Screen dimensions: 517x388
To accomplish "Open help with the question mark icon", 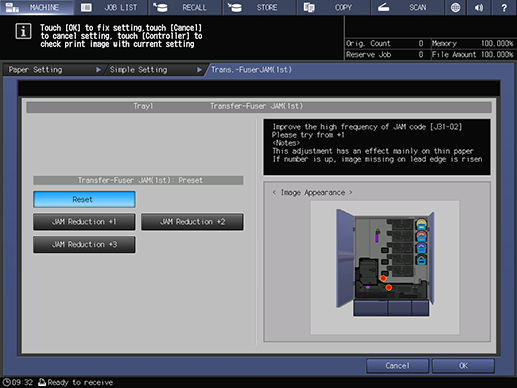I will (x=504, y=7).
